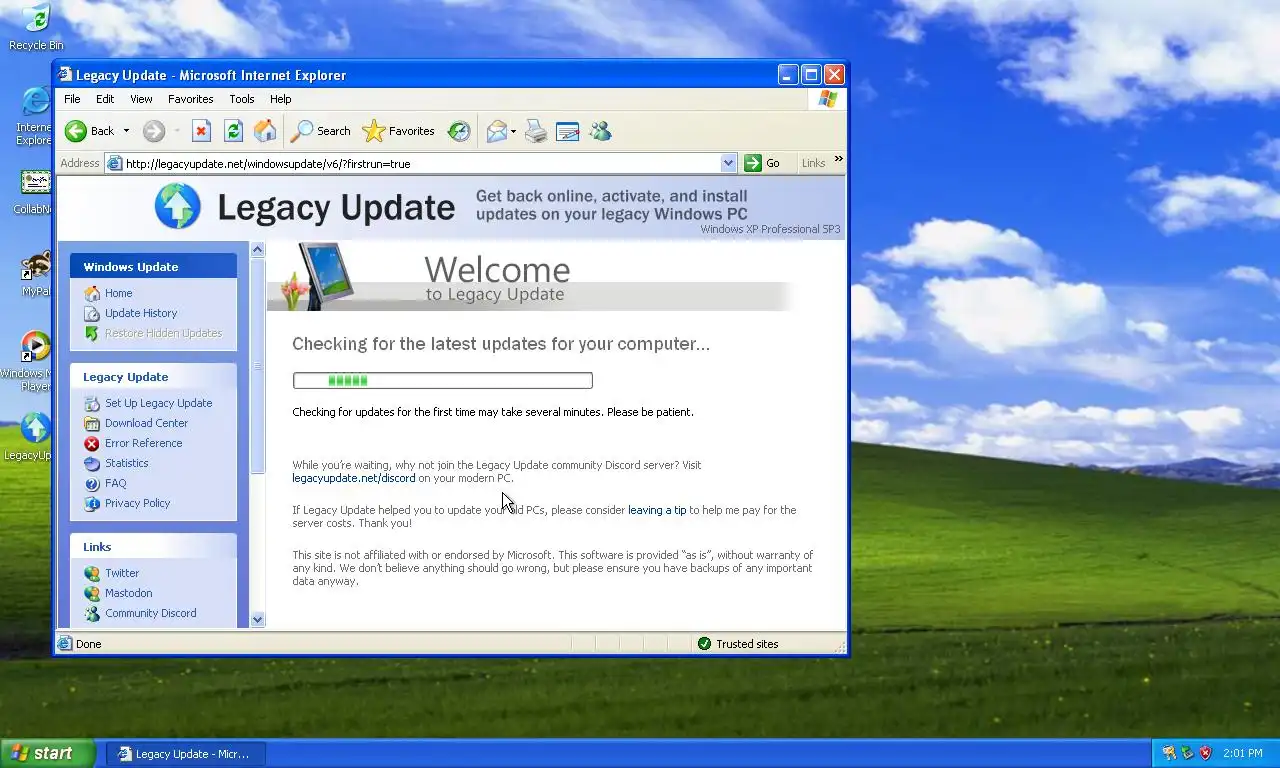
Task: Click the Forward arrow icon
Action: click(x=153, y=131)
